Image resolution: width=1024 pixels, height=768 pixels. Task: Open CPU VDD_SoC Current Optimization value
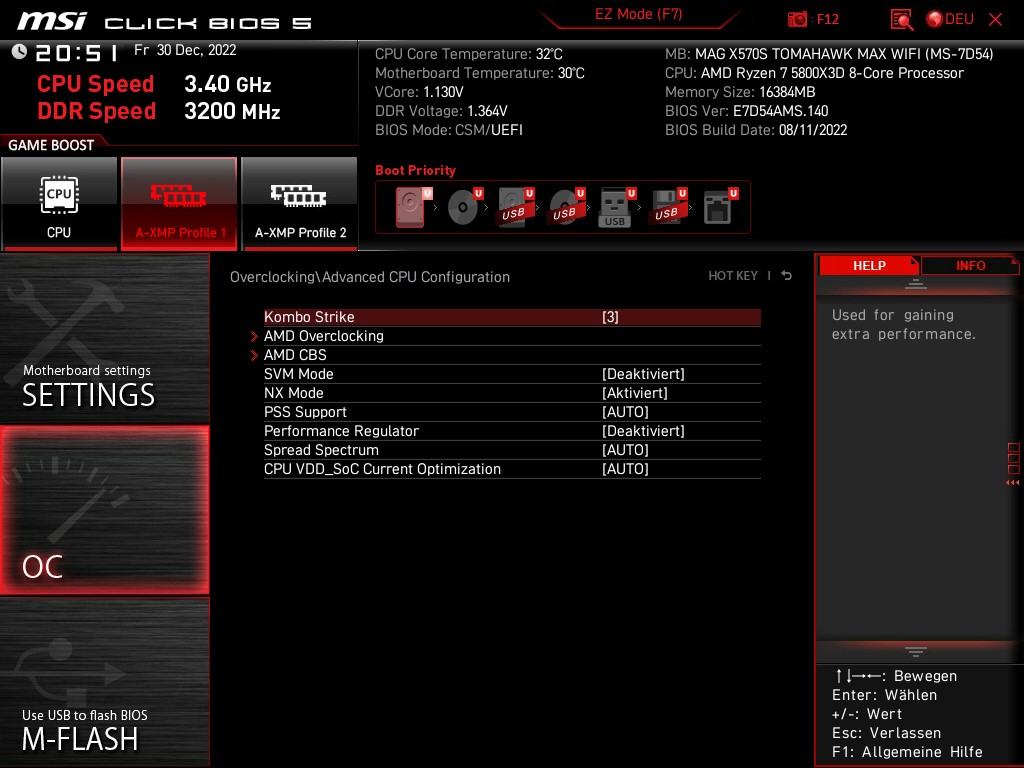click(x=625, y=468)
